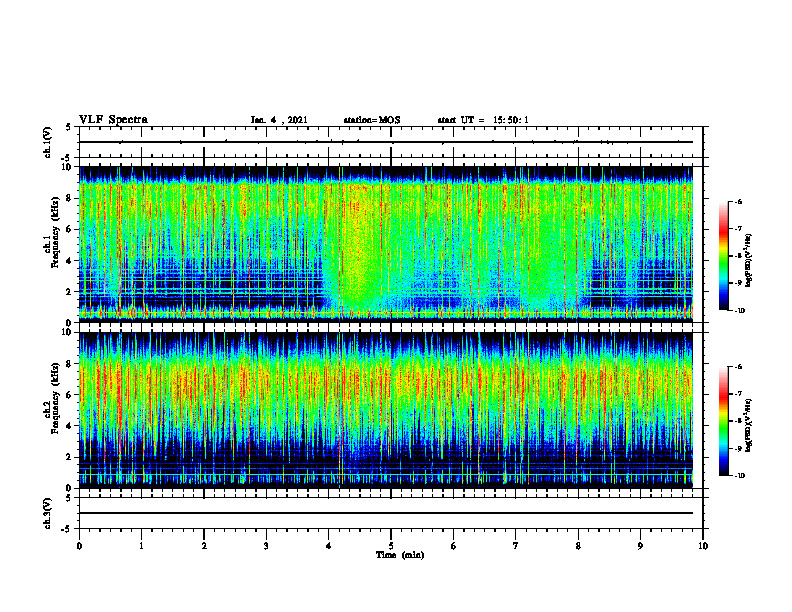This screenshot has width=792, height=612.
Task: Click the "4" kHz tick of ch.1 spectrogram
Action: click(x=69, y=261)
